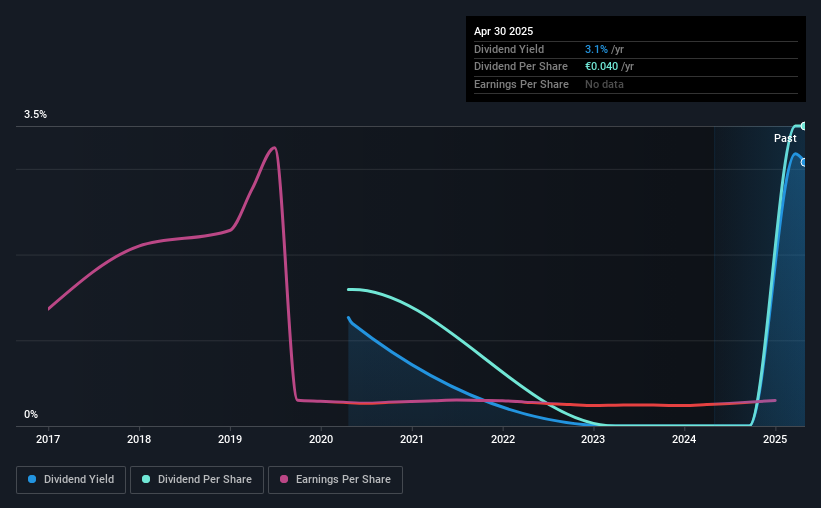
Task: Select the 2017 label on the x-axis
Action: pyautogui.click(x=48, y=439)
